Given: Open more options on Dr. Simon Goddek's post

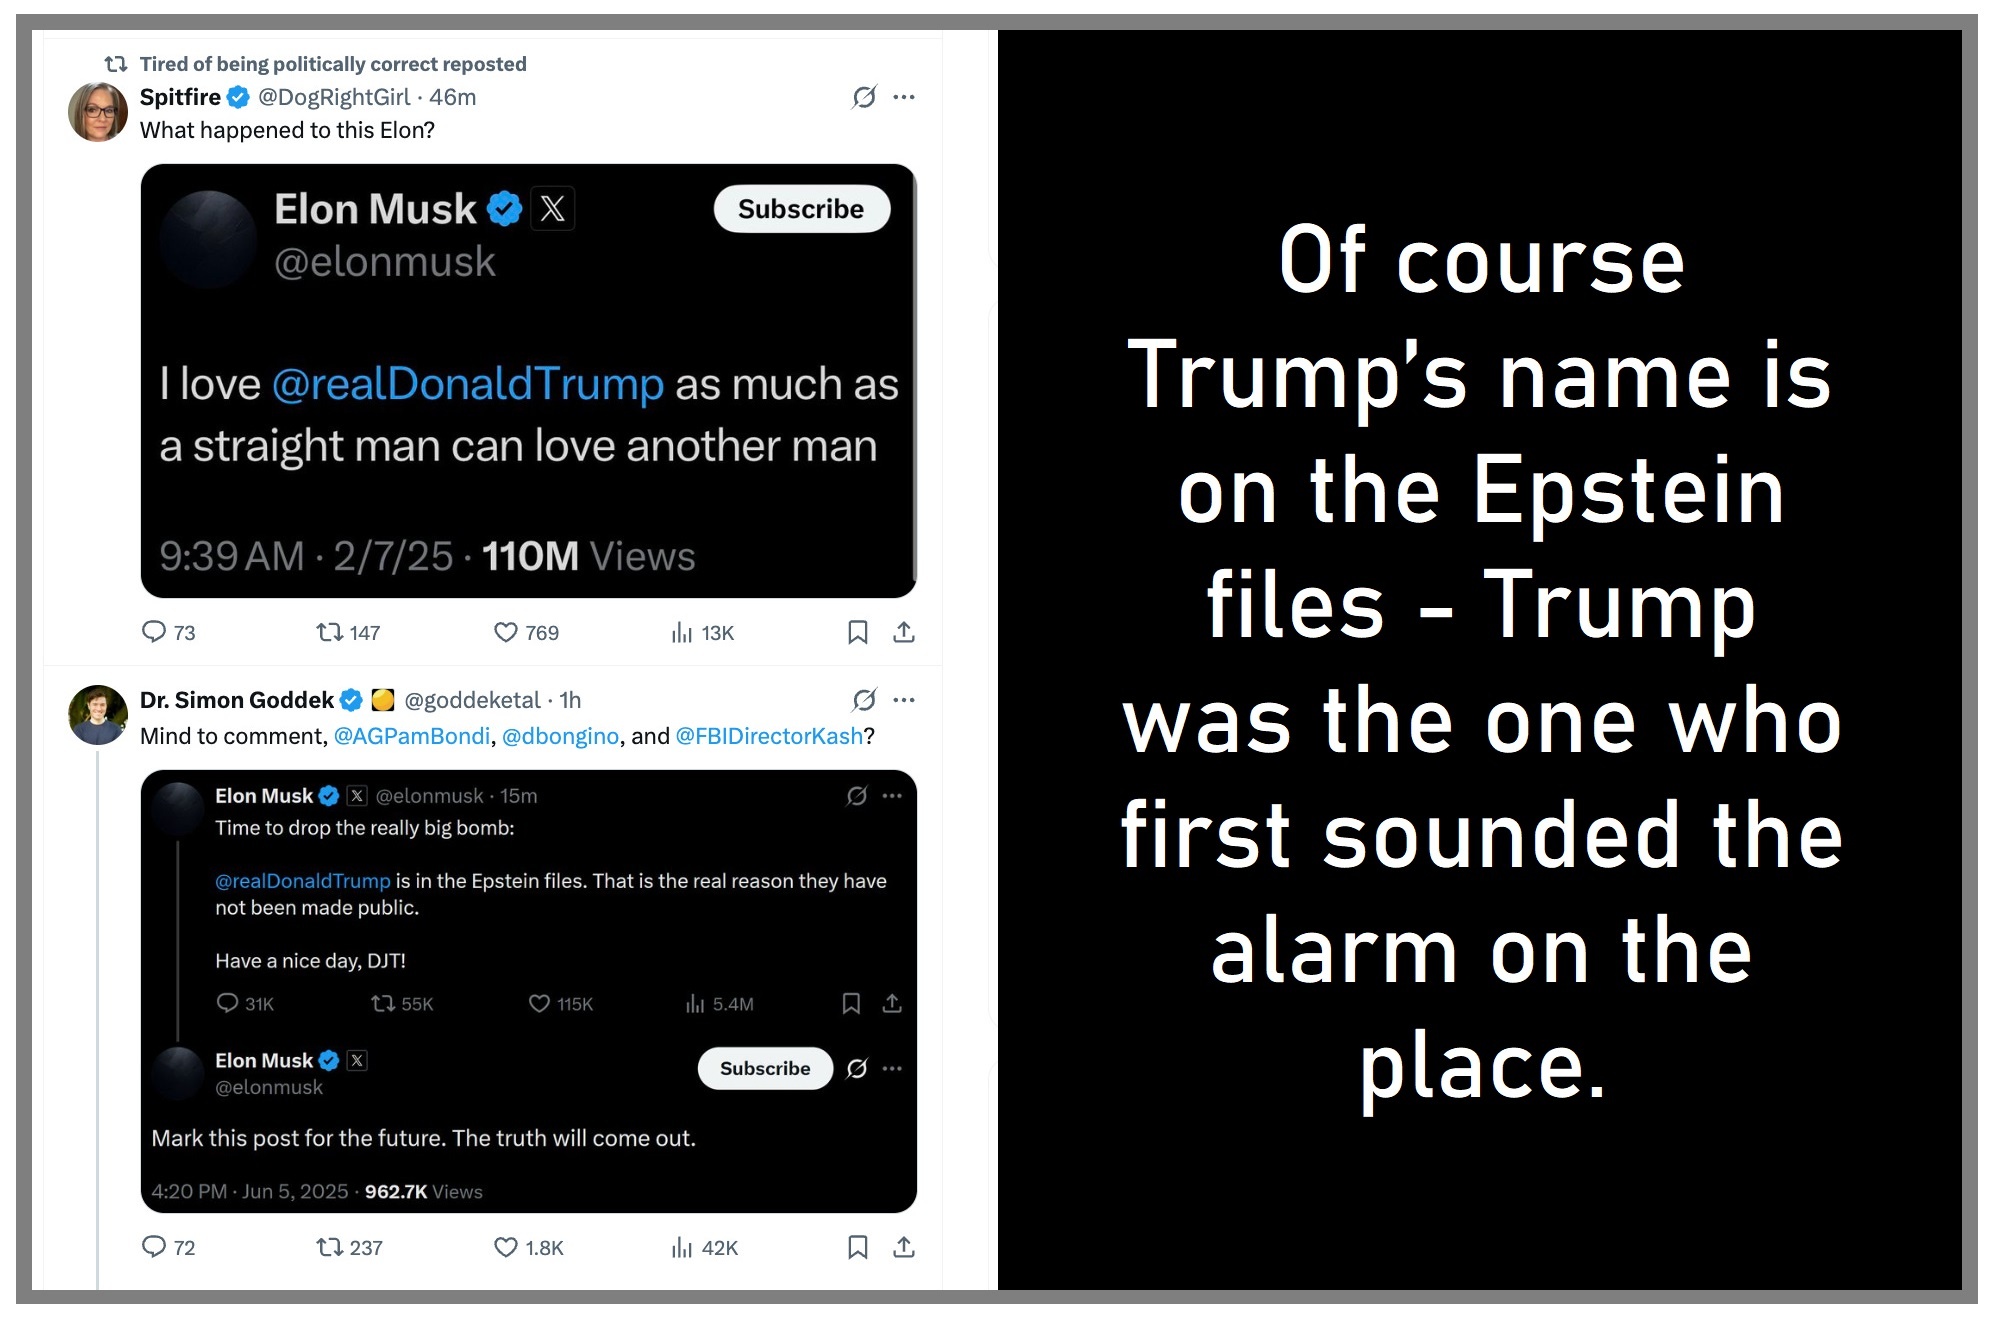Looking at the screenshot, I should tap(904, 700).
